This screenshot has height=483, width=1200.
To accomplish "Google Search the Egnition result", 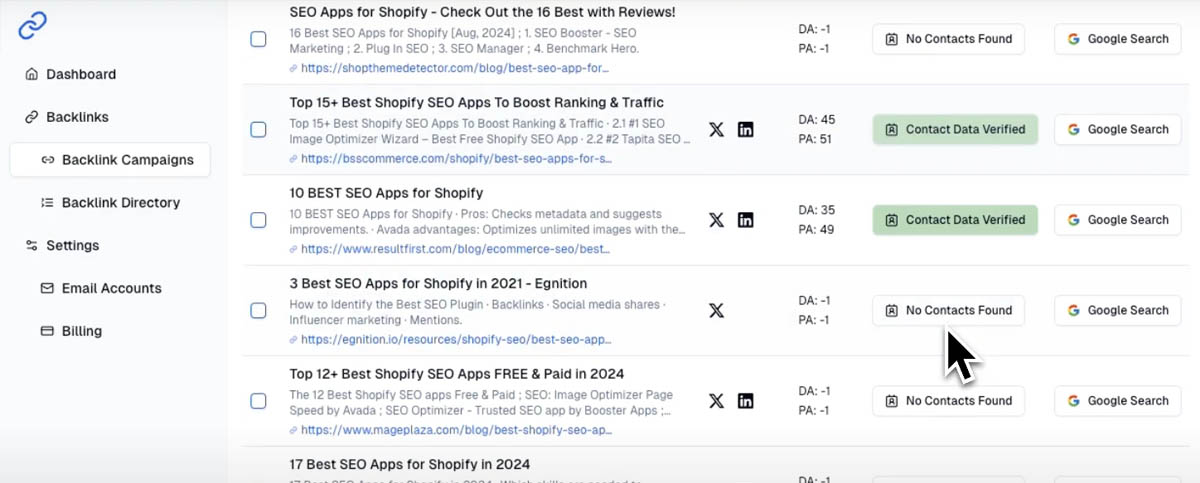I will pos(1117,310).
